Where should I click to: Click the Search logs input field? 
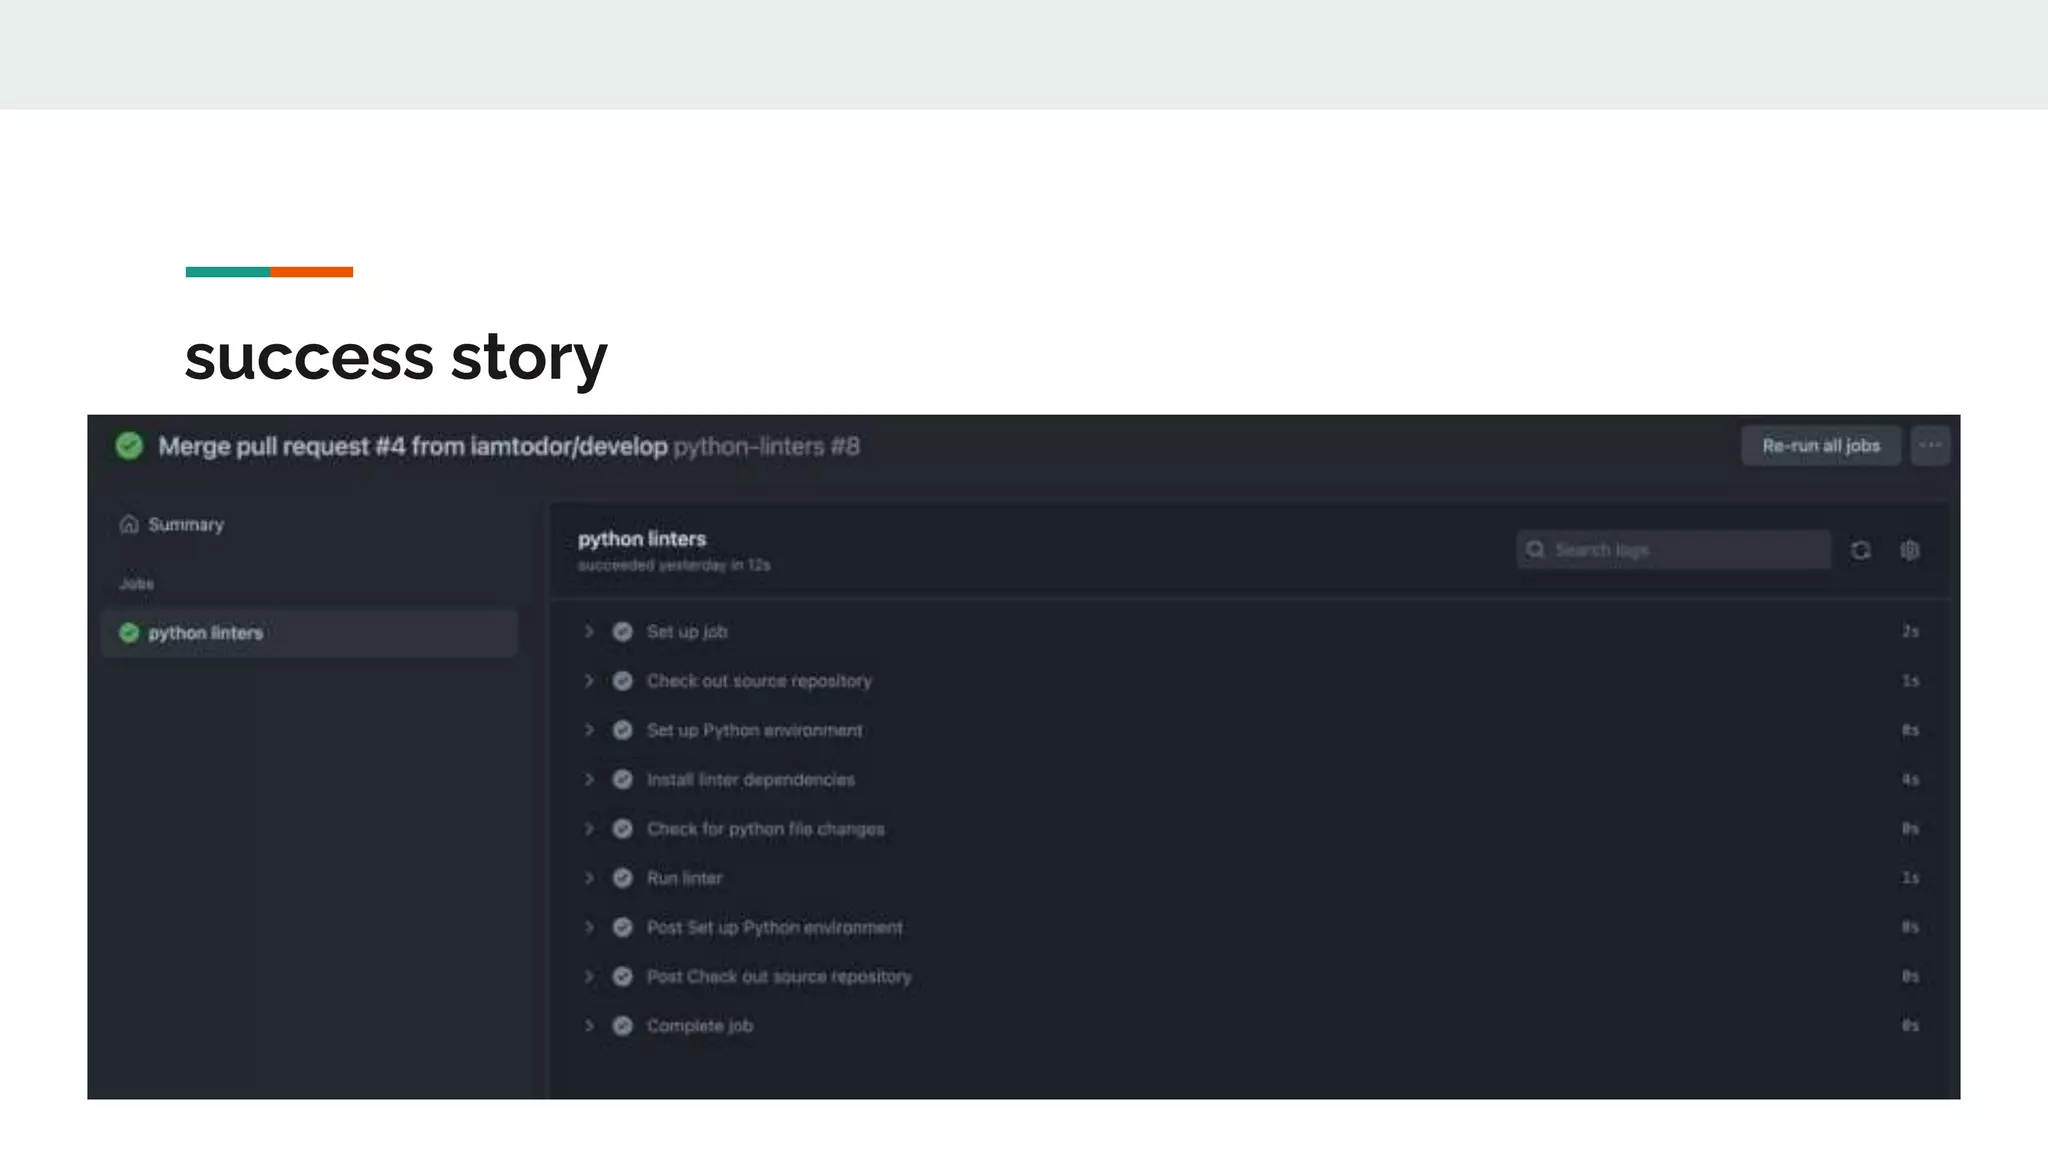tap(1673, 550)
